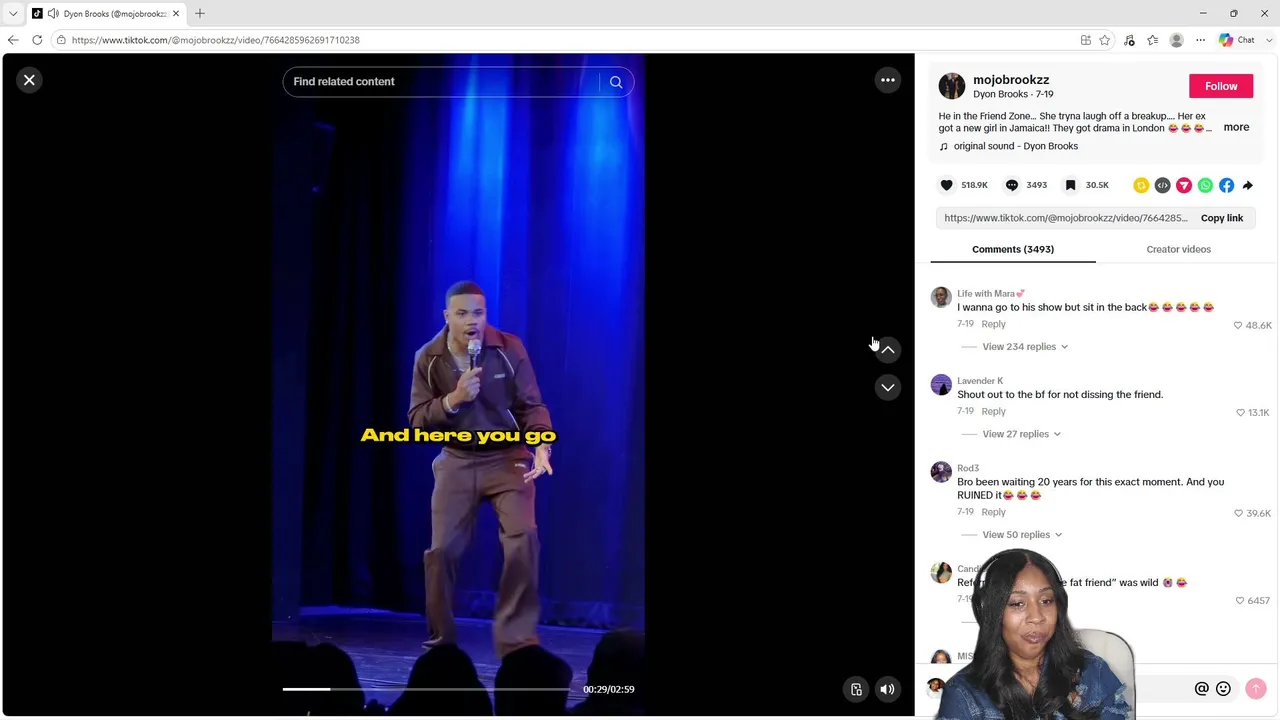Click the search magnifier in Find related content
Screen dimensions: 1280x720
(x=616, y=82)
